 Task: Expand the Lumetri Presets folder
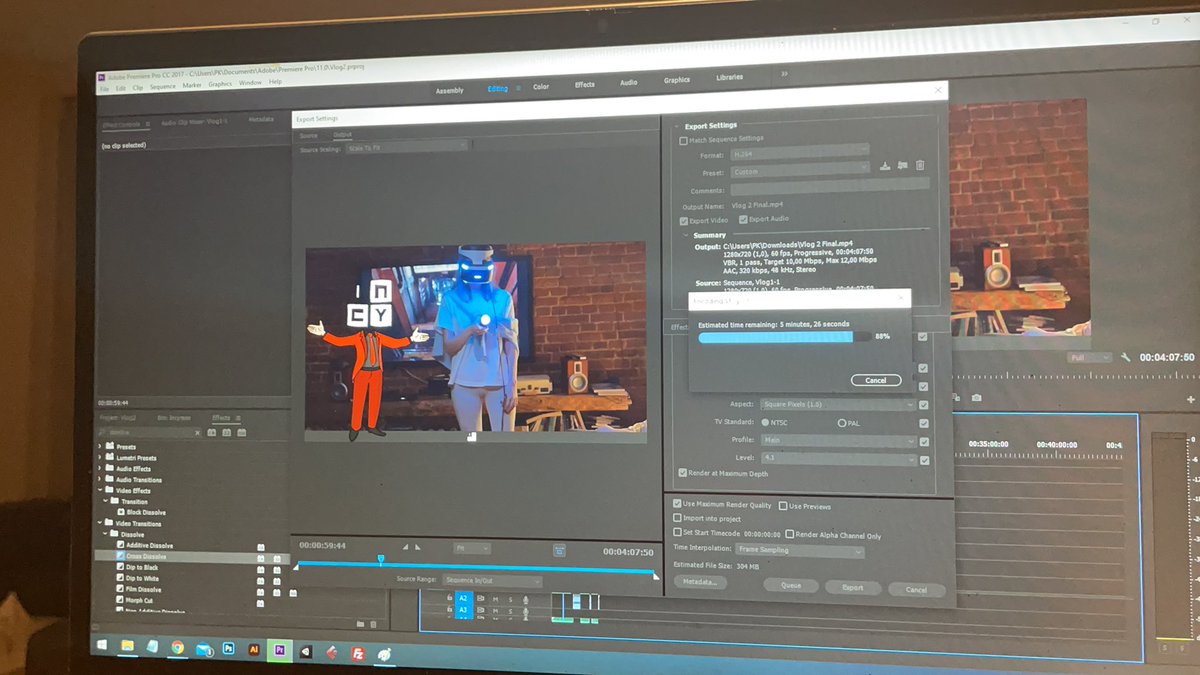point(100,457)
